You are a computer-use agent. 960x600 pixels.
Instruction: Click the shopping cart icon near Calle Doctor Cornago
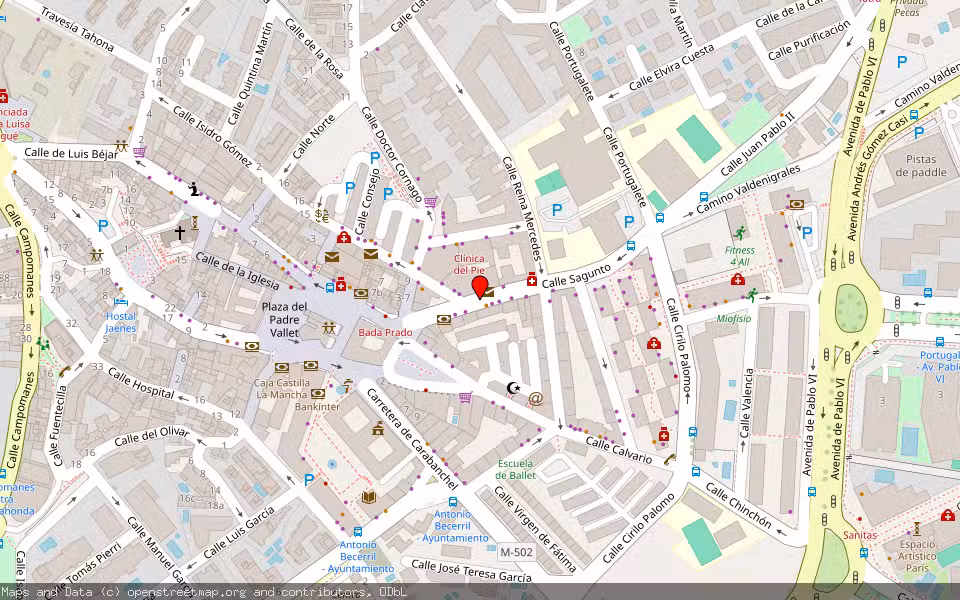click(x=430, y=201)
